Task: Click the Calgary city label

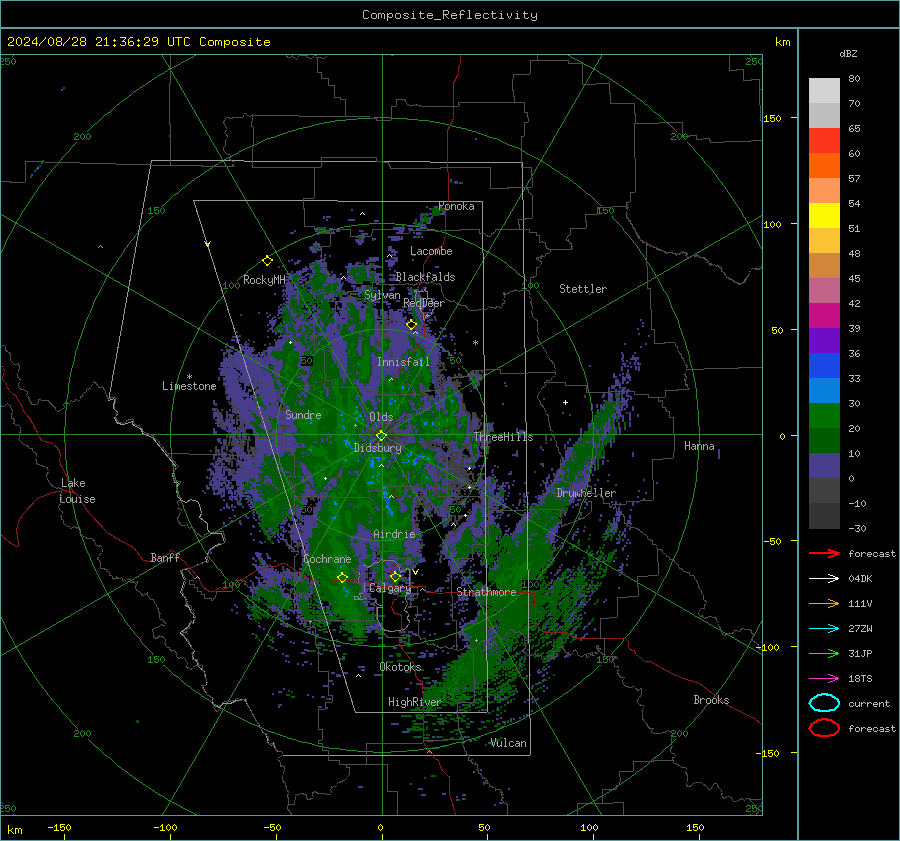Action: [x=390, y=588]
